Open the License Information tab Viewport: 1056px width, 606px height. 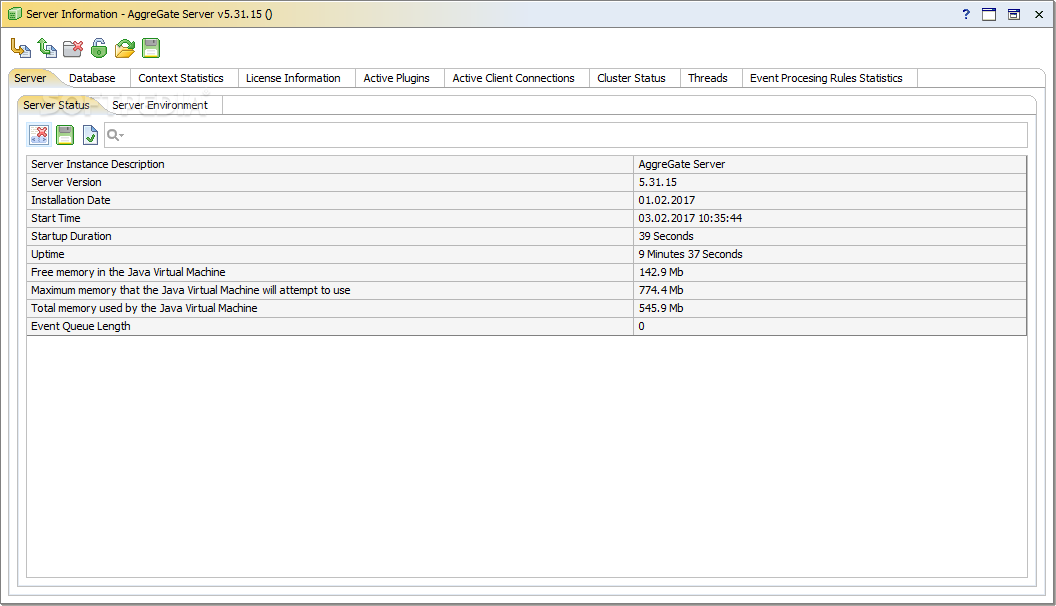[x=293, y=78]
